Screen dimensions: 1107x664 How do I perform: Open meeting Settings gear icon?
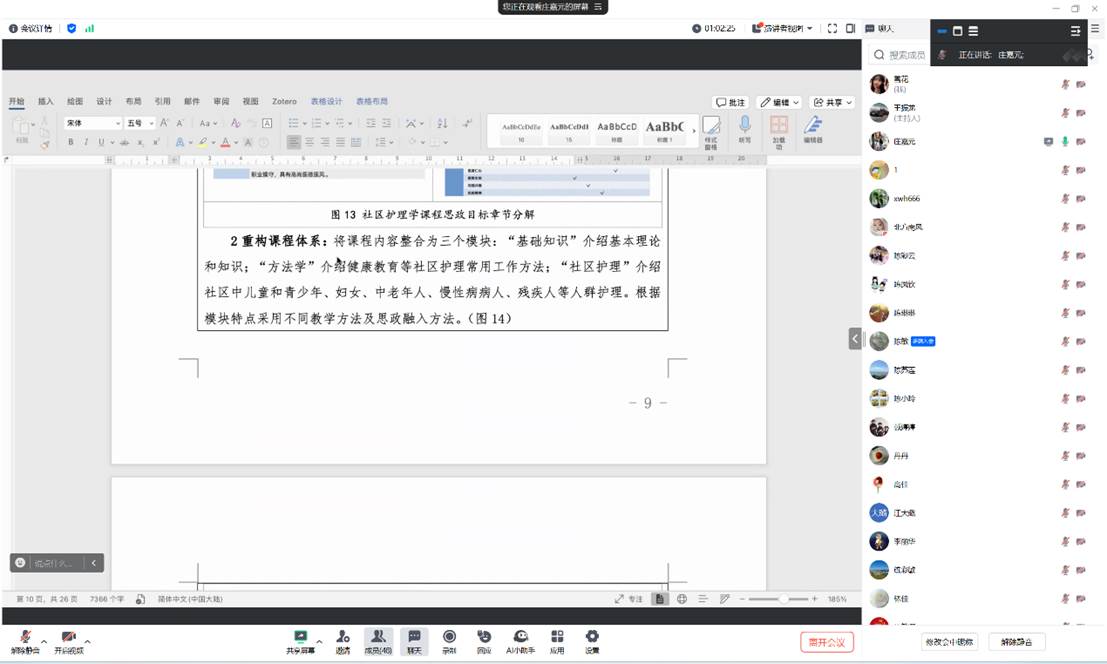(x=592, y=641)
